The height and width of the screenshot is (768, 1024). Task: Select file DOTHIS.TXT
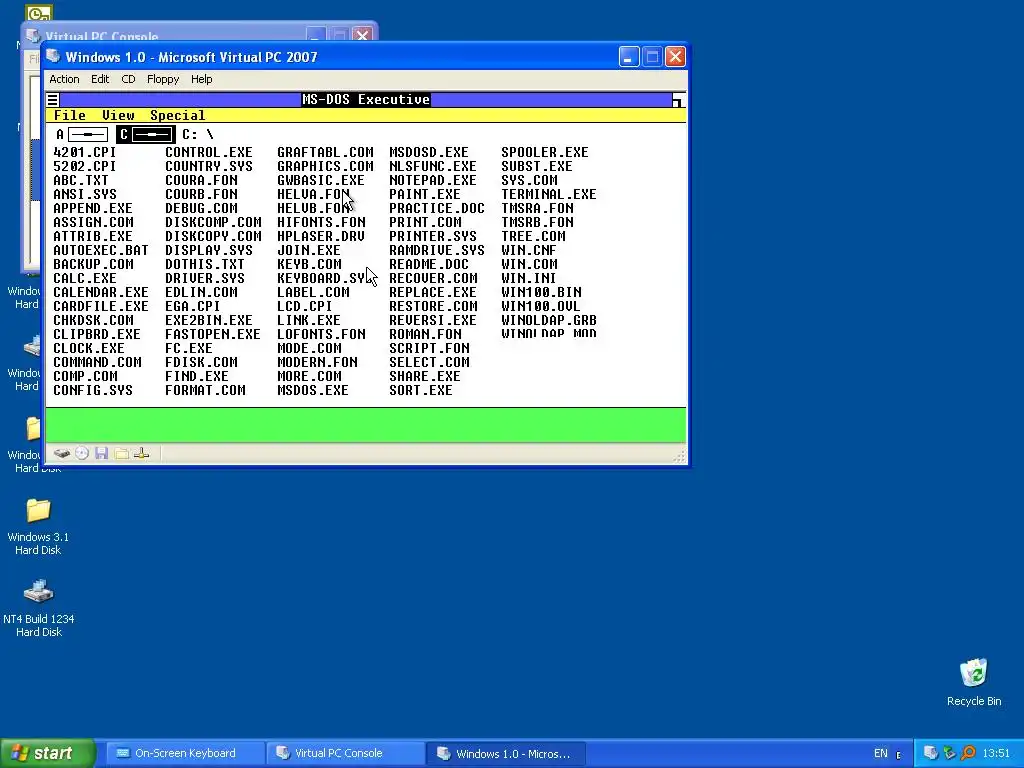click(204, 264)
